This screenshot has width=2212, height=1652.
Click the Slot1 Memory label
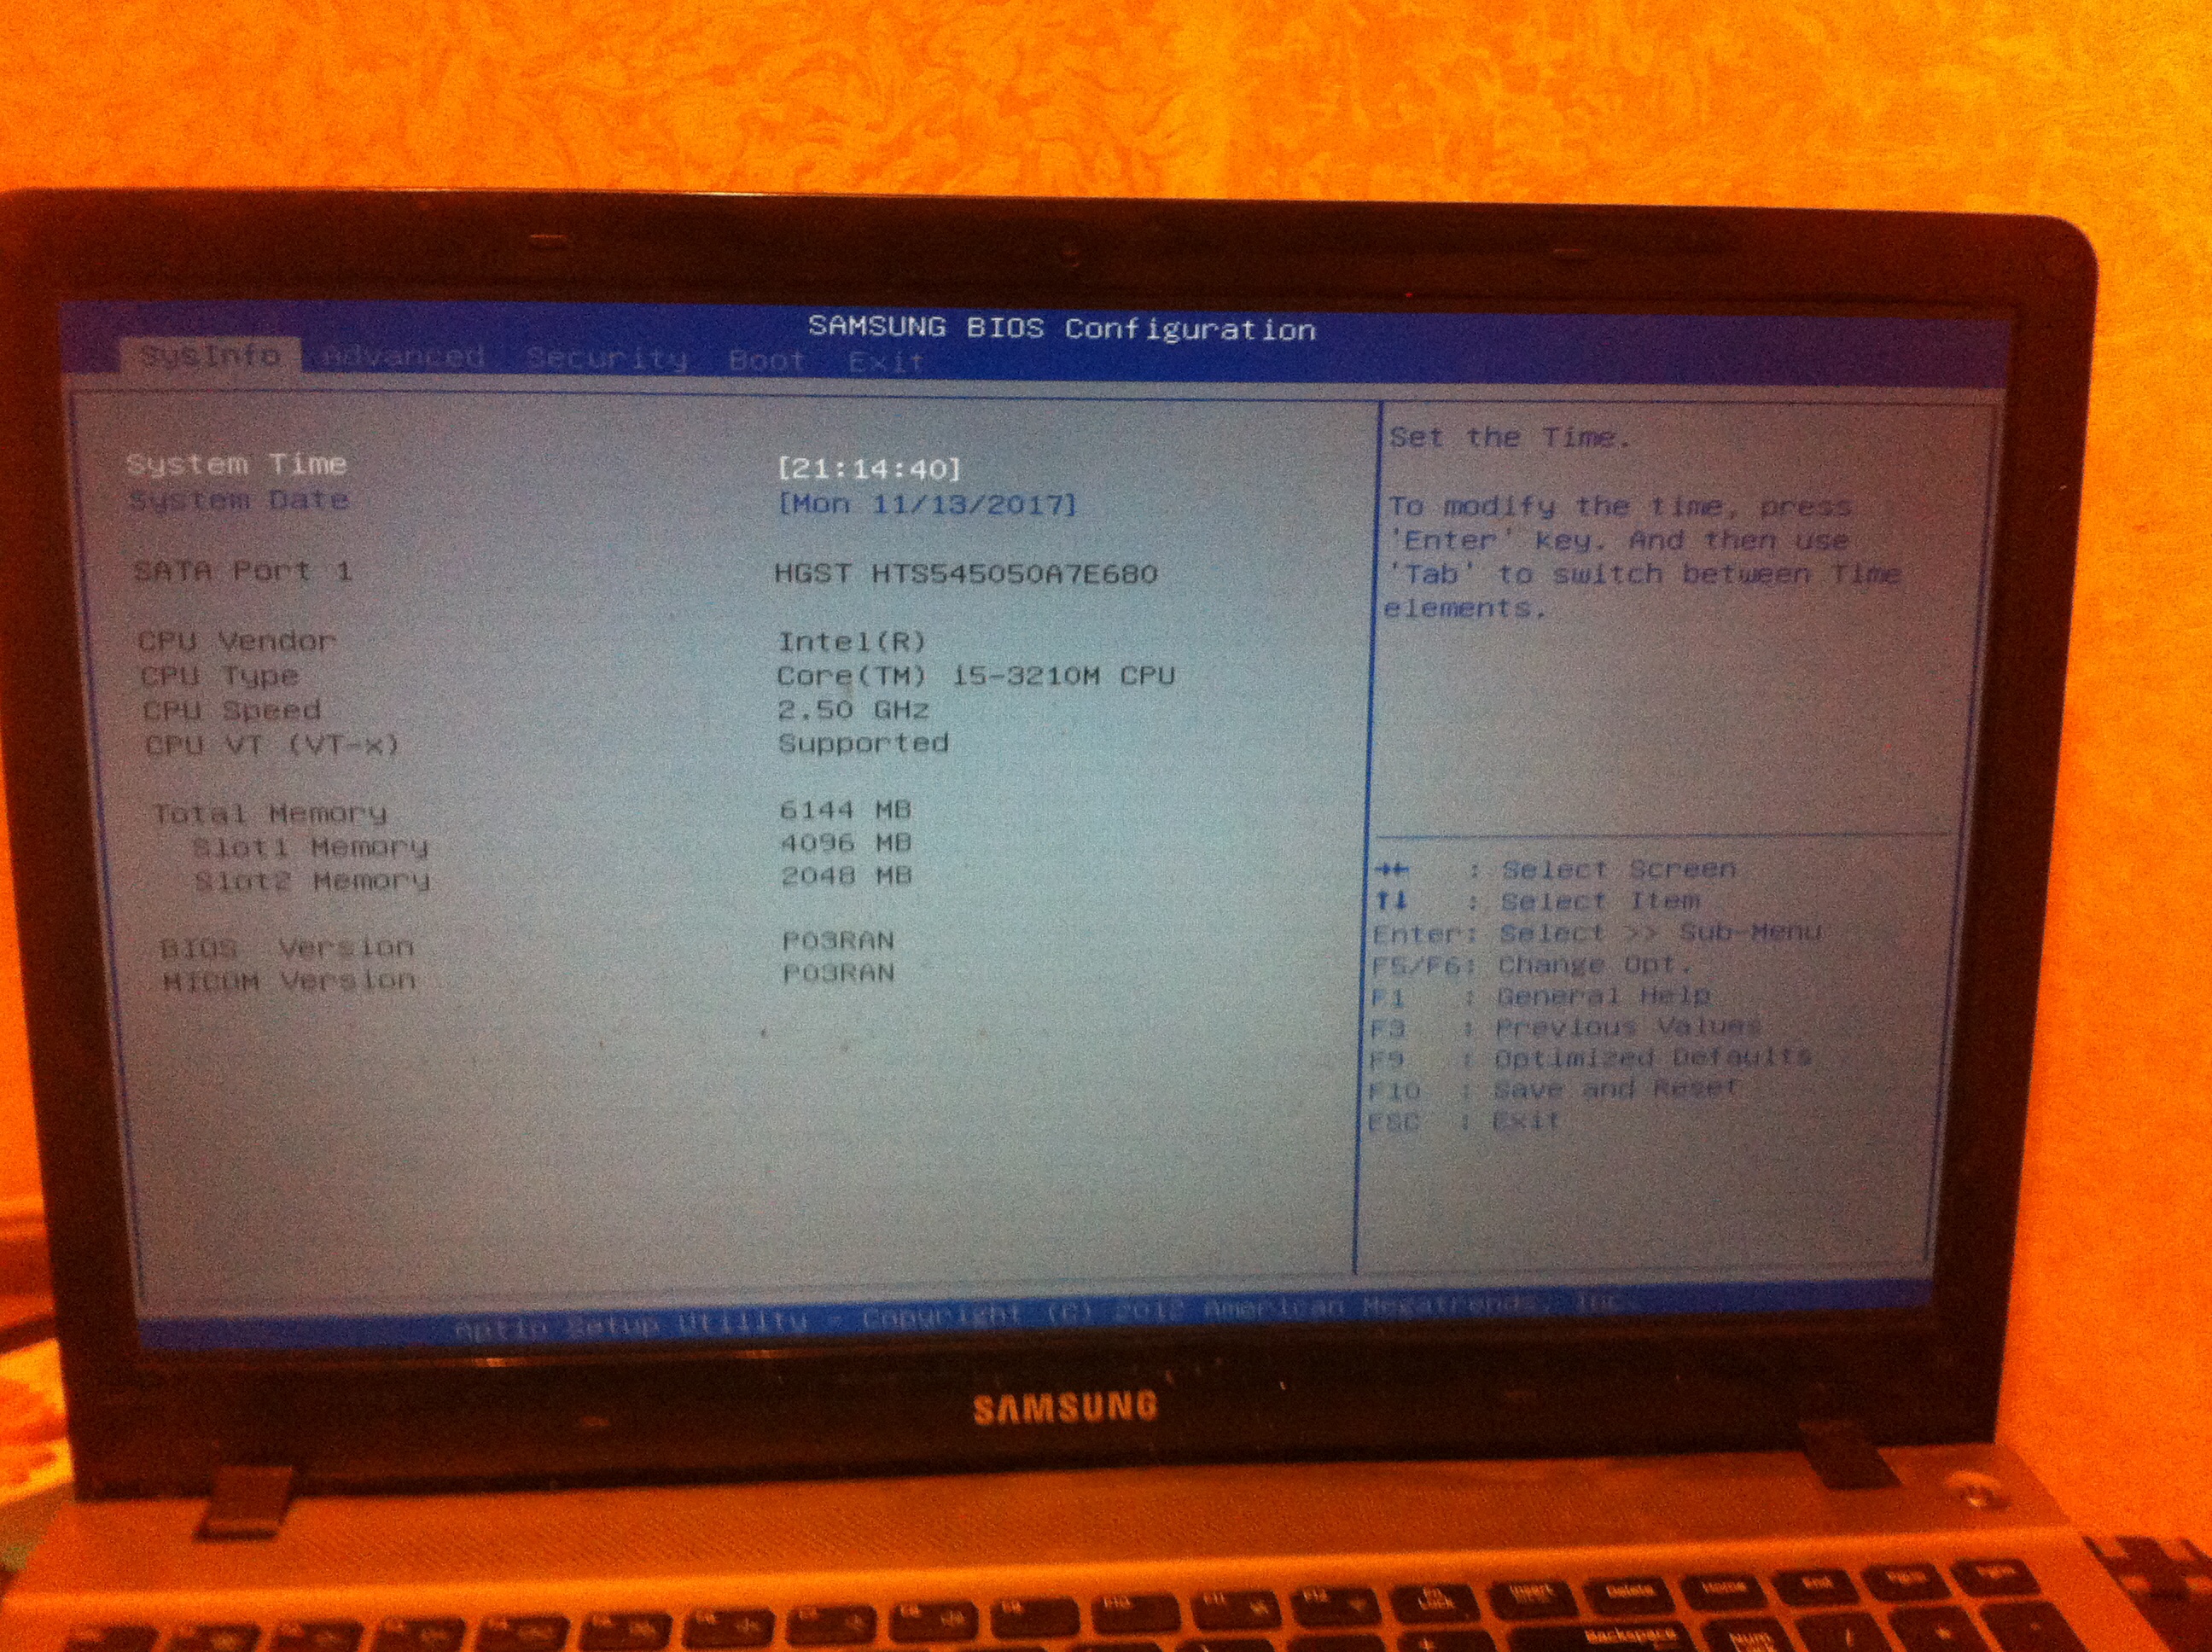310,848
